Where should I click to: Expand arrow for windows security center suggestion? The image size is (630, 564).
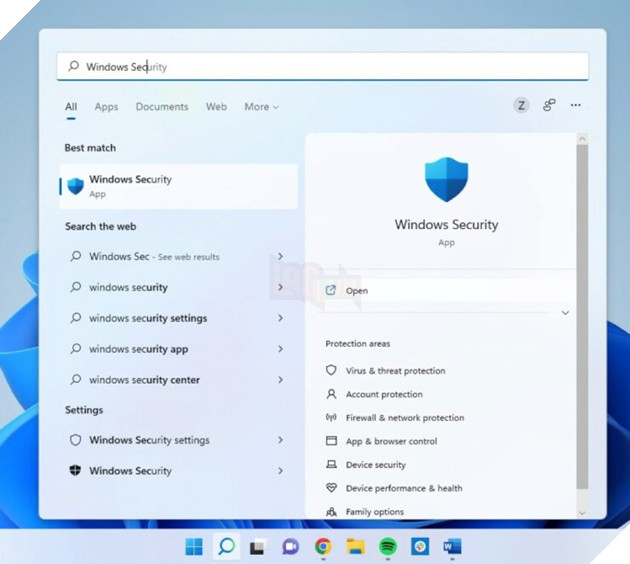tap(280, 380)
